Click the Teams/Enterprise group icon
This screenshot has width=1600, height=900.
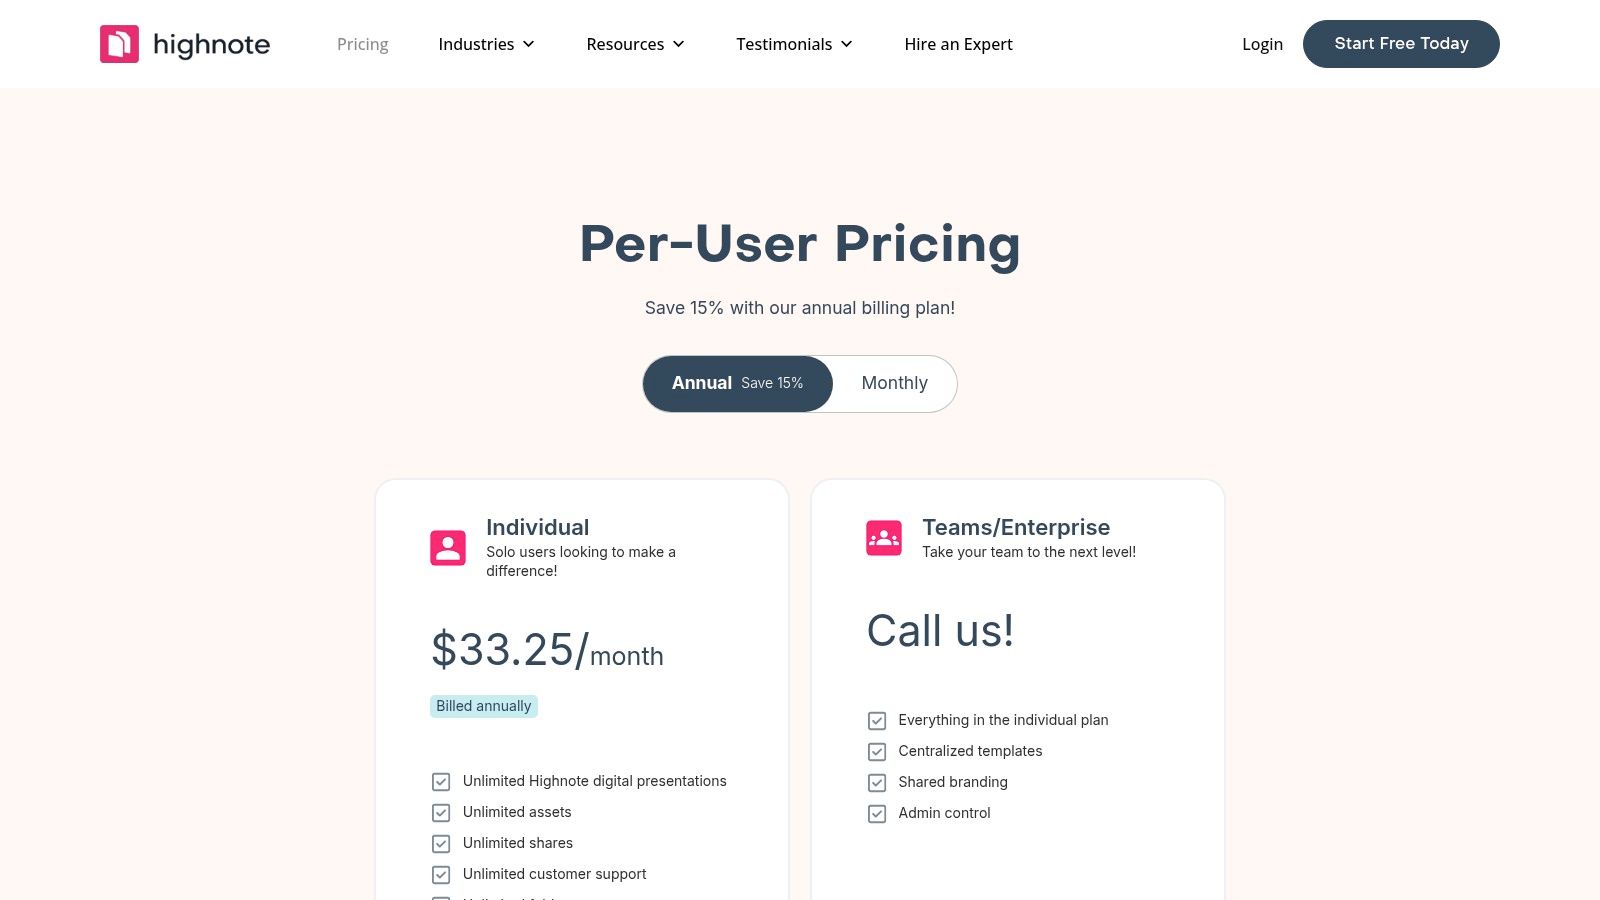[884, 538]
